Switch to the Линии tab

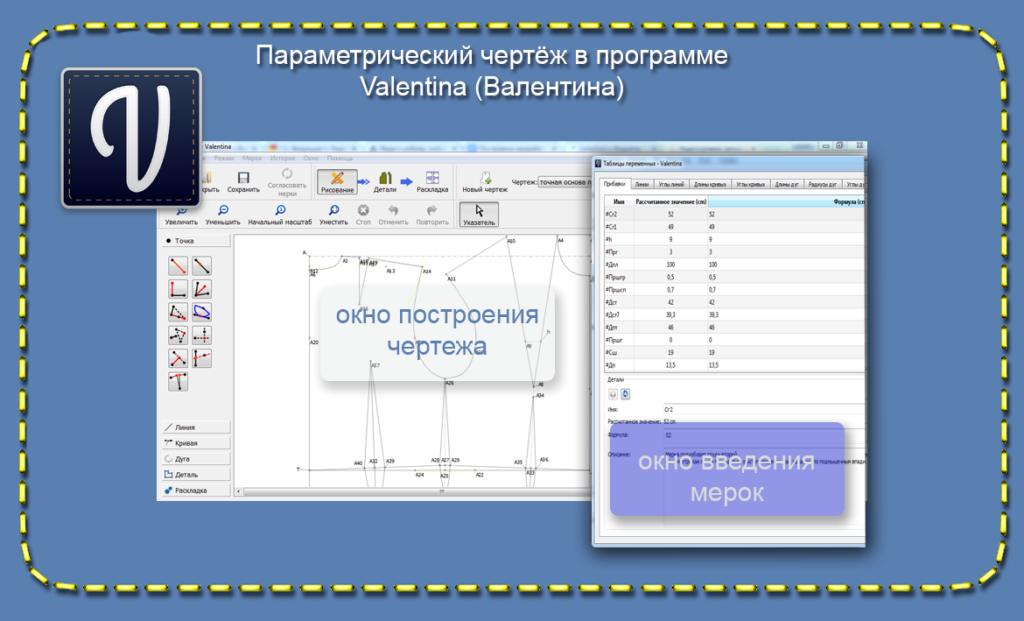(642, 184)
